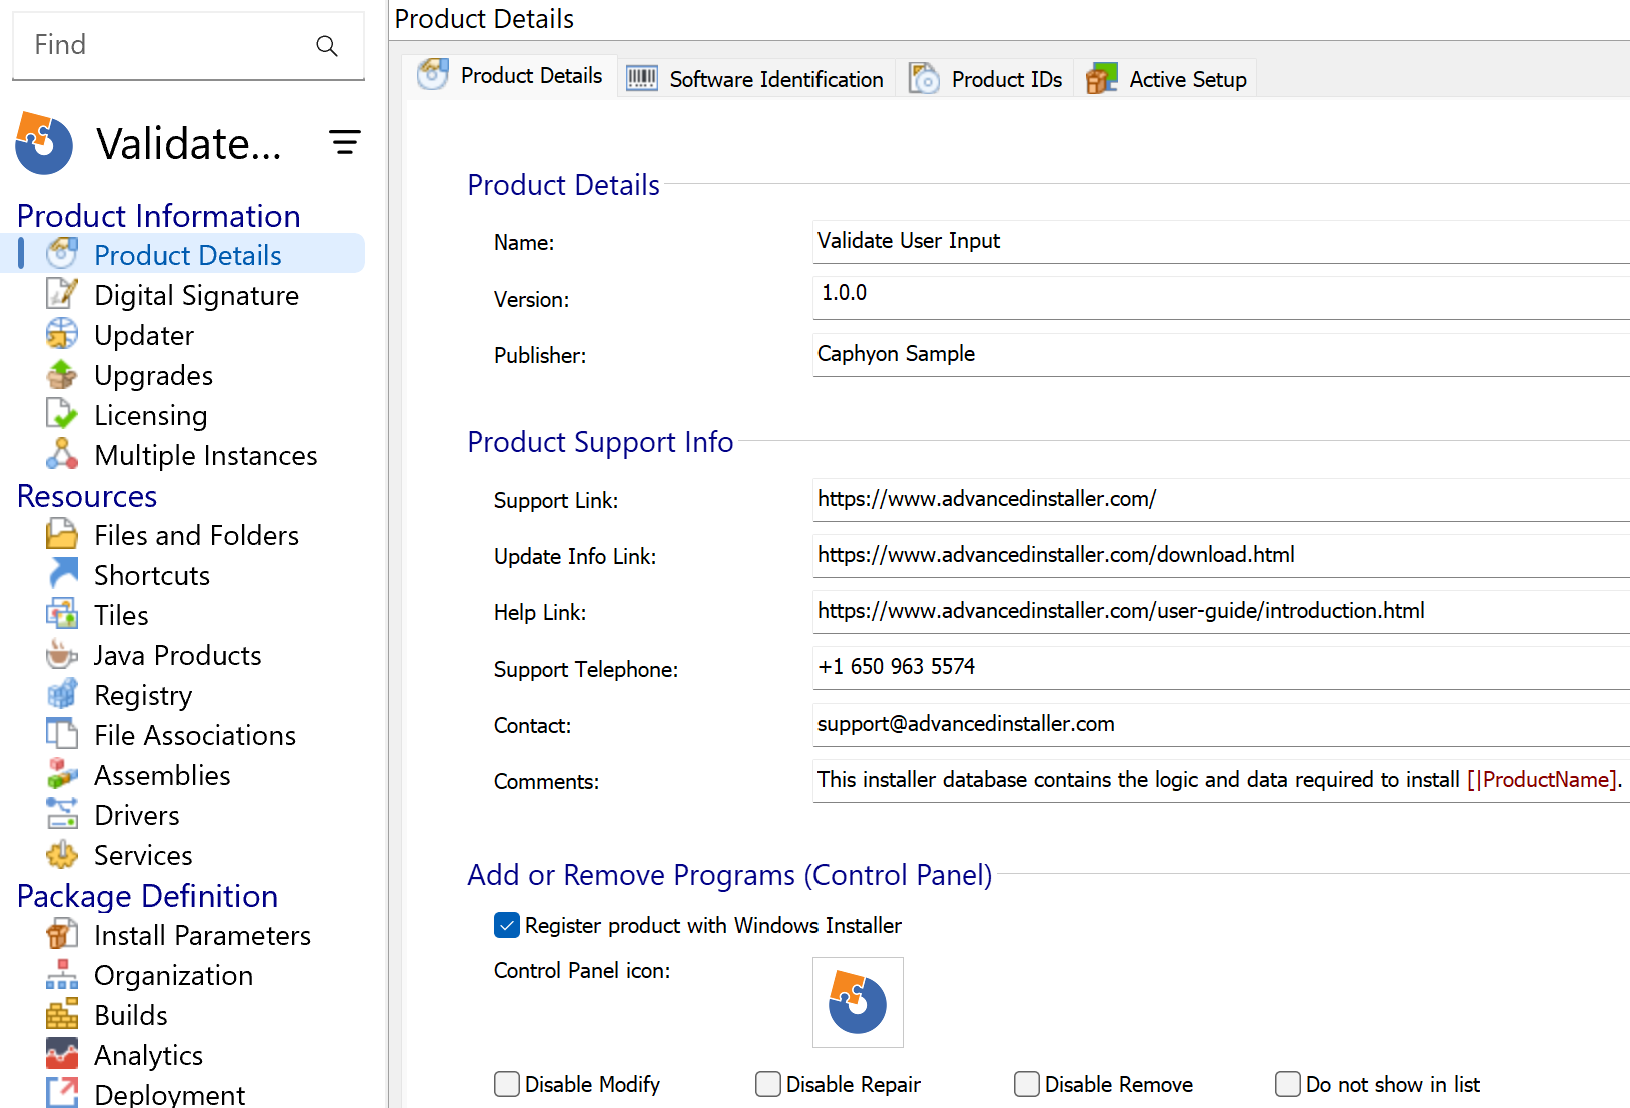This screenshot has height=1108, width=1630.
Task: Open the Updater page
Action: pyautogui.click(x=144, y=335)
